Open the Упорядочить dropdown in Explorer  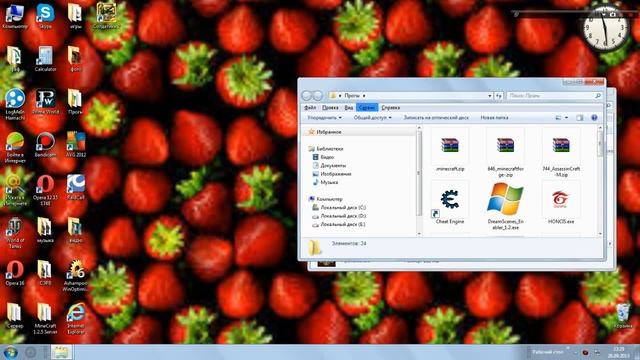point(324,118)
